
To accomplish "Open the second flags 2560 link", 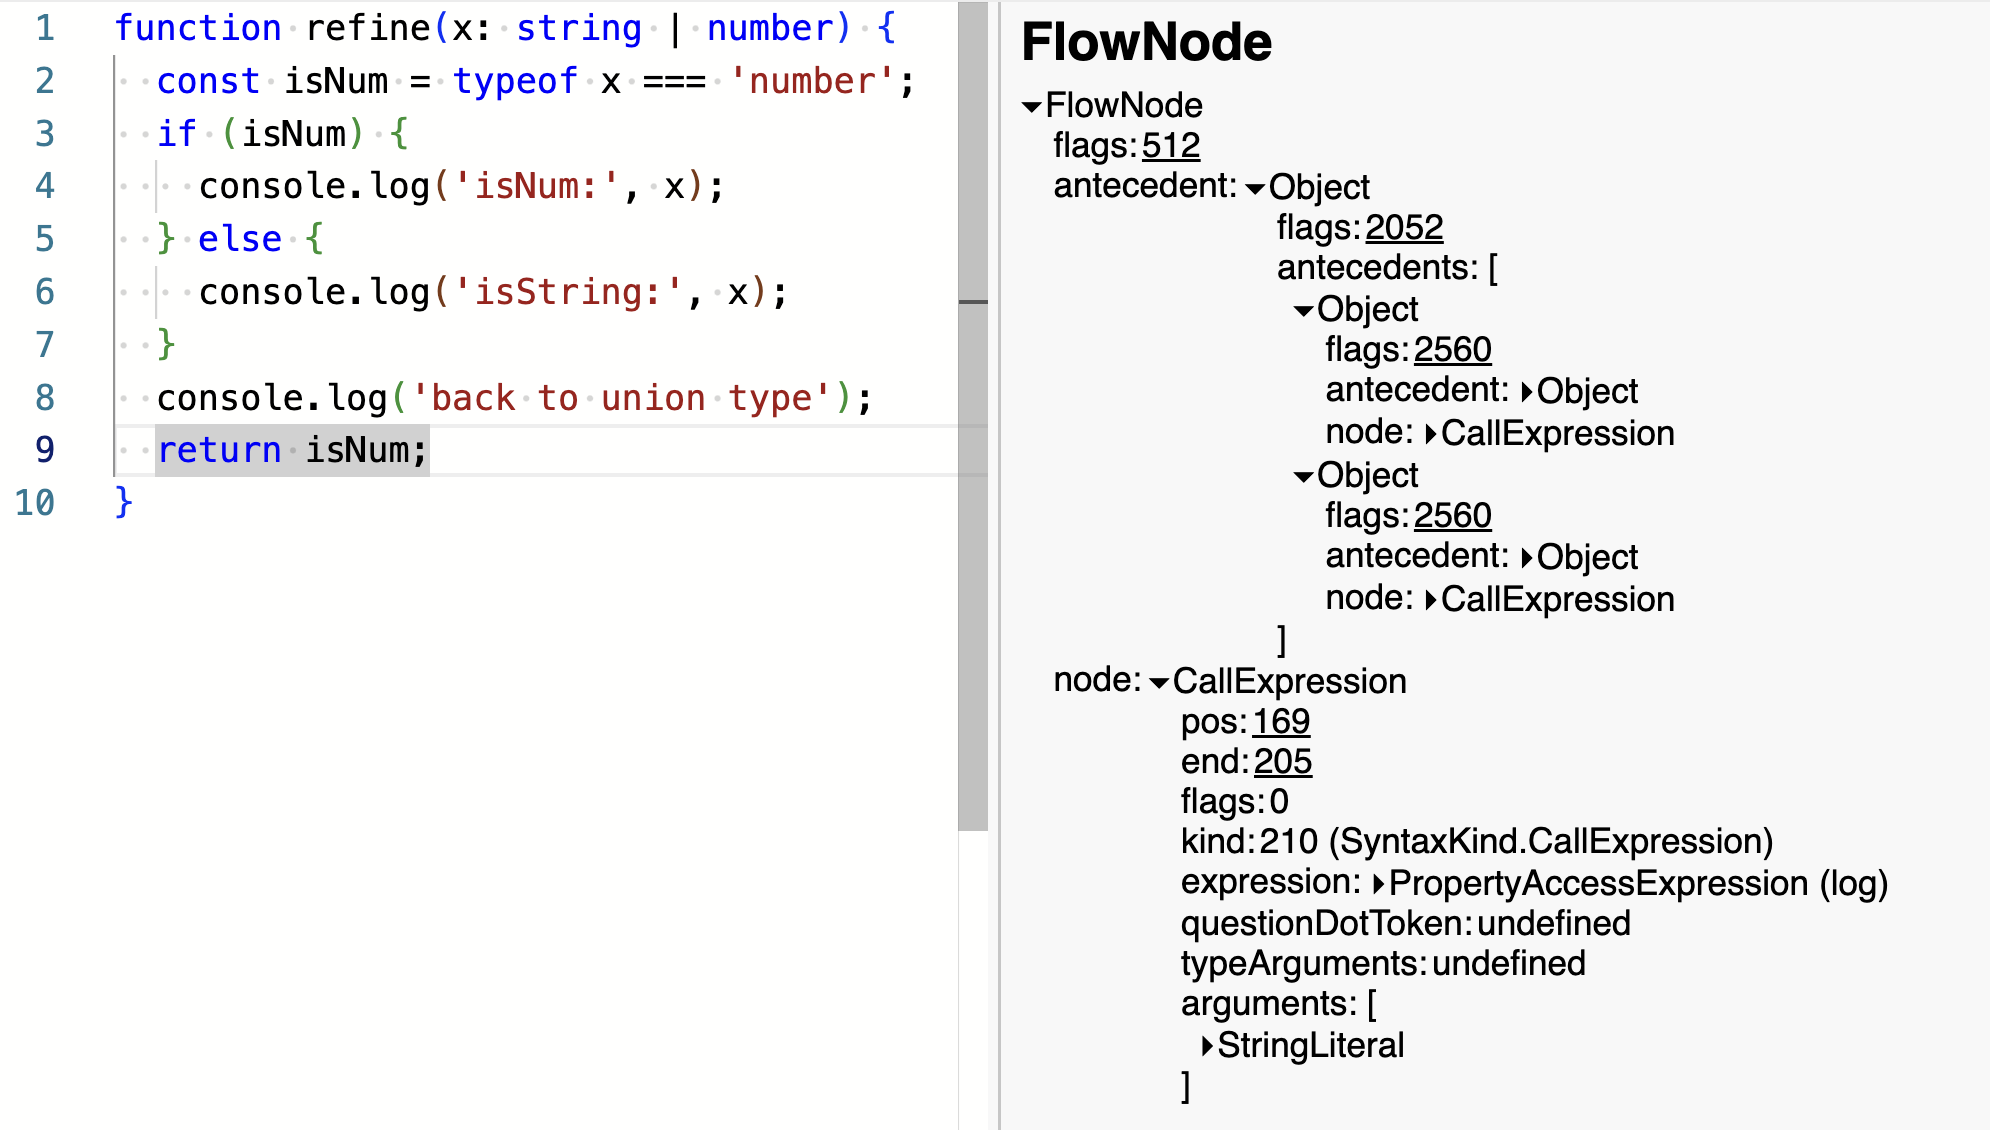I will pos(1452,516).
